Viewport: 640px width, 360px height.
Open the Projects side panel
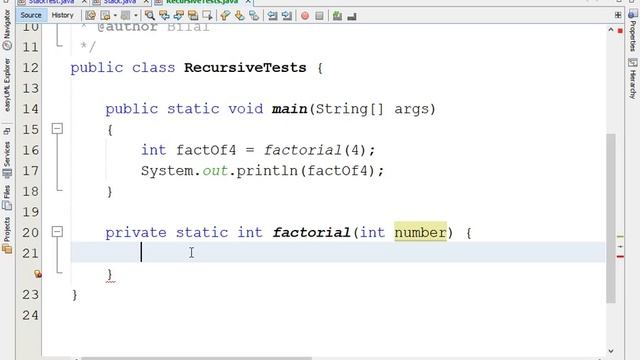7,235
